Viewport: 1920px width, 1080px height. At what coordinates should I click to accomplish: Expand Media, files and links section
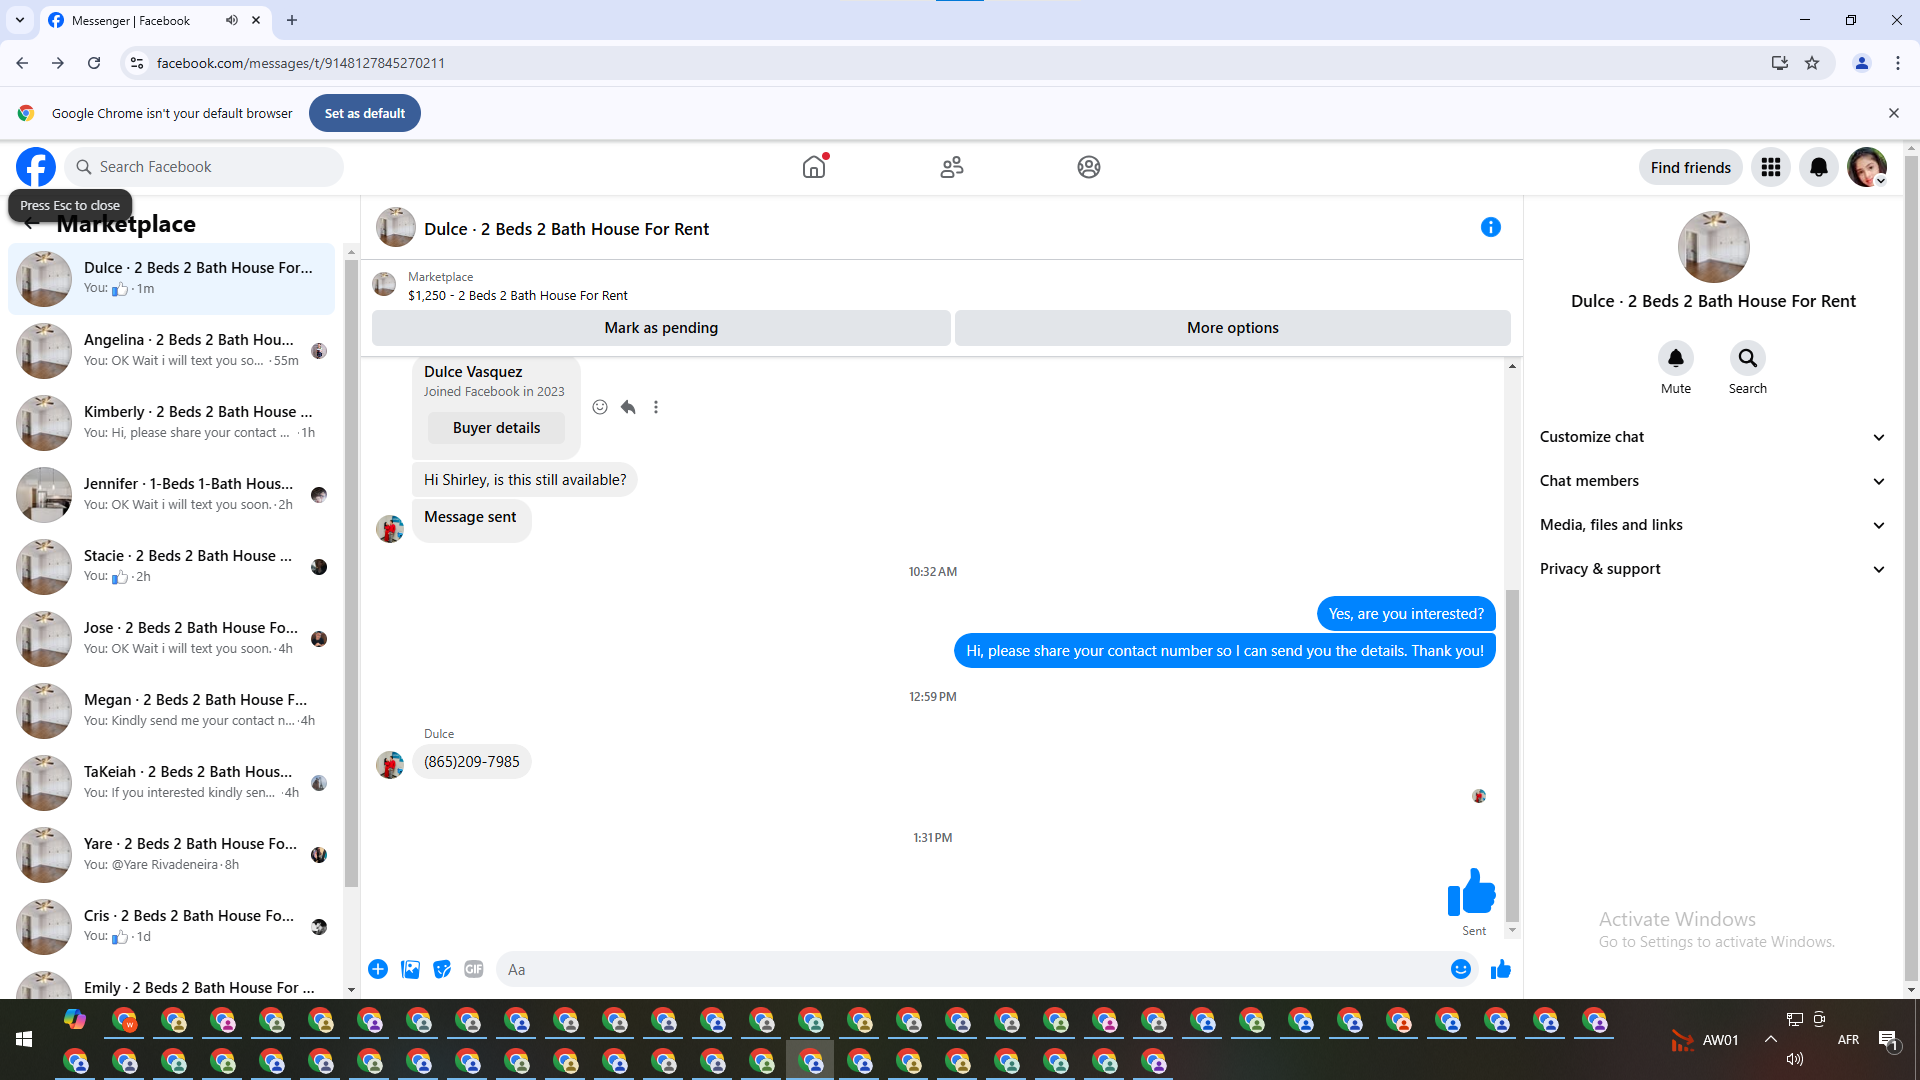(1713, 525)
